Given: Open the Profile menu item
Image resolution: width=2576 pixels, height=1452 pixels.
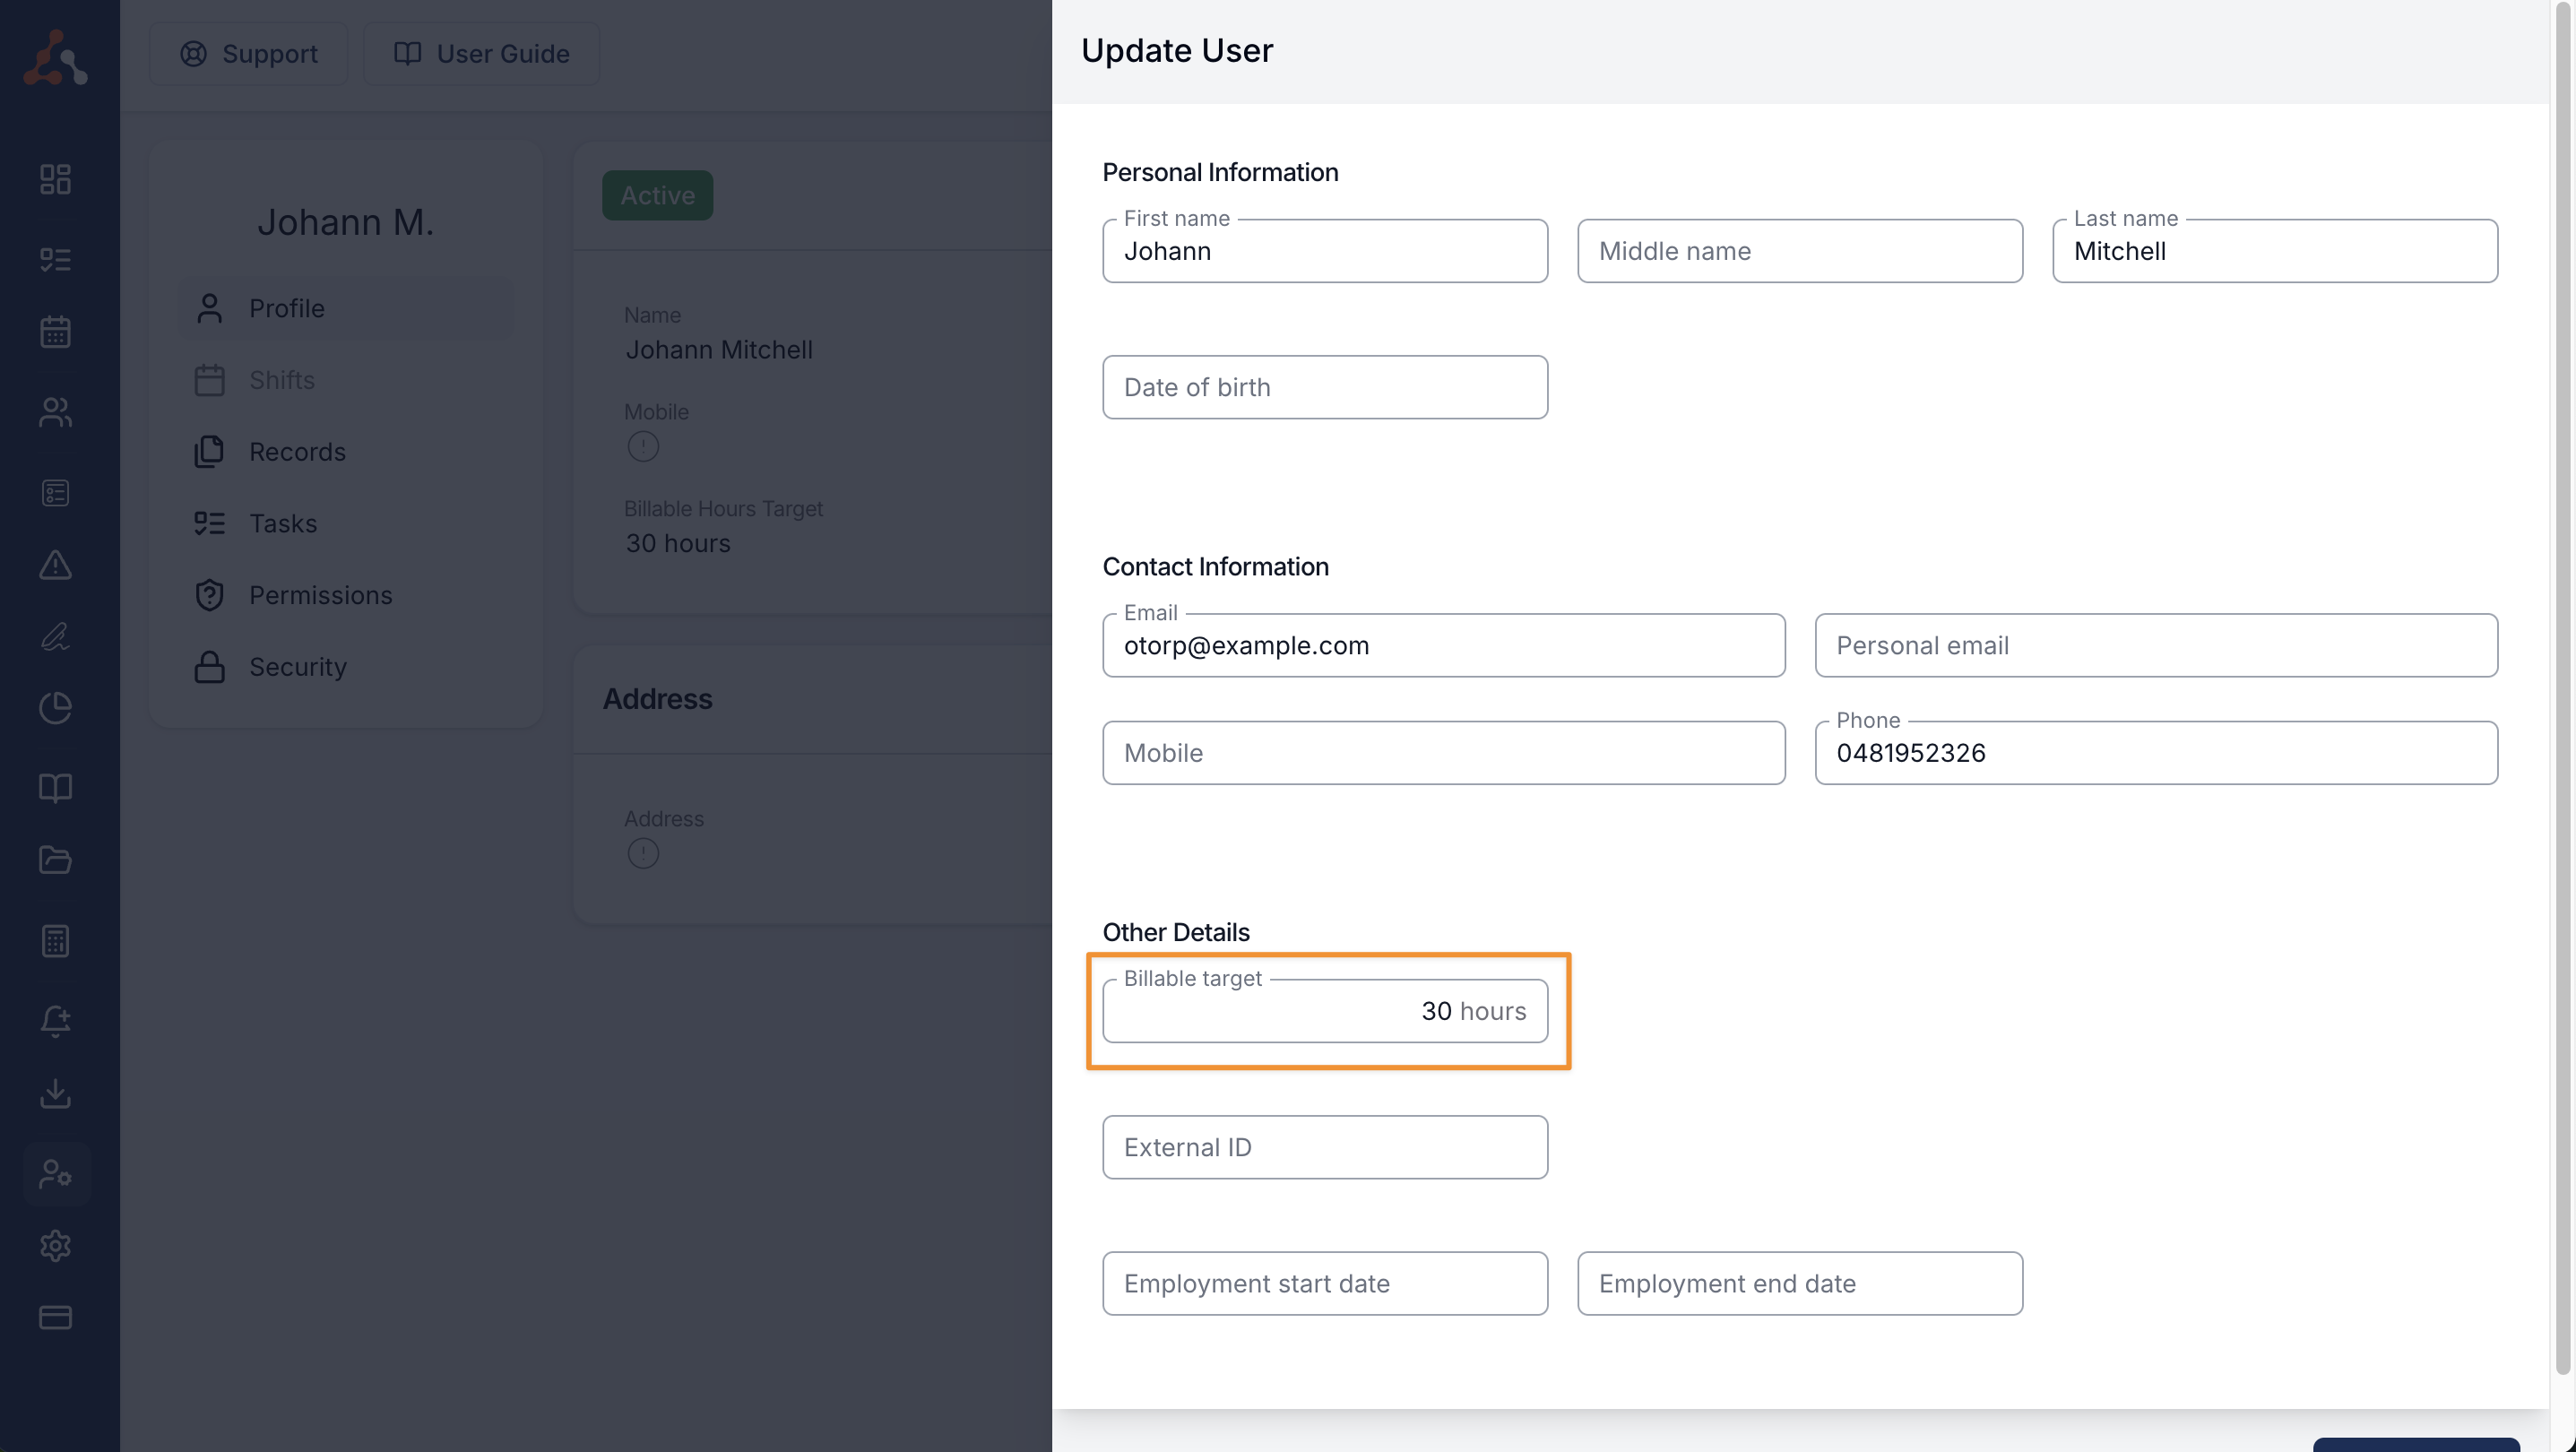Looking at the screenshot, I should [346, 308].
